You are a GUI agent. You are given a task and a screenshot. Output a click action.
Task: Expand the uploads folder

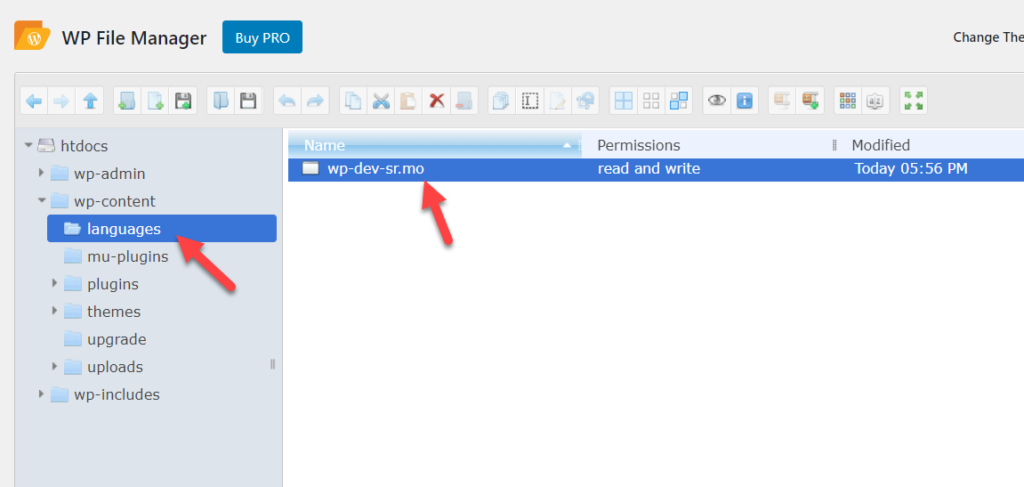(x=55, y=366)
